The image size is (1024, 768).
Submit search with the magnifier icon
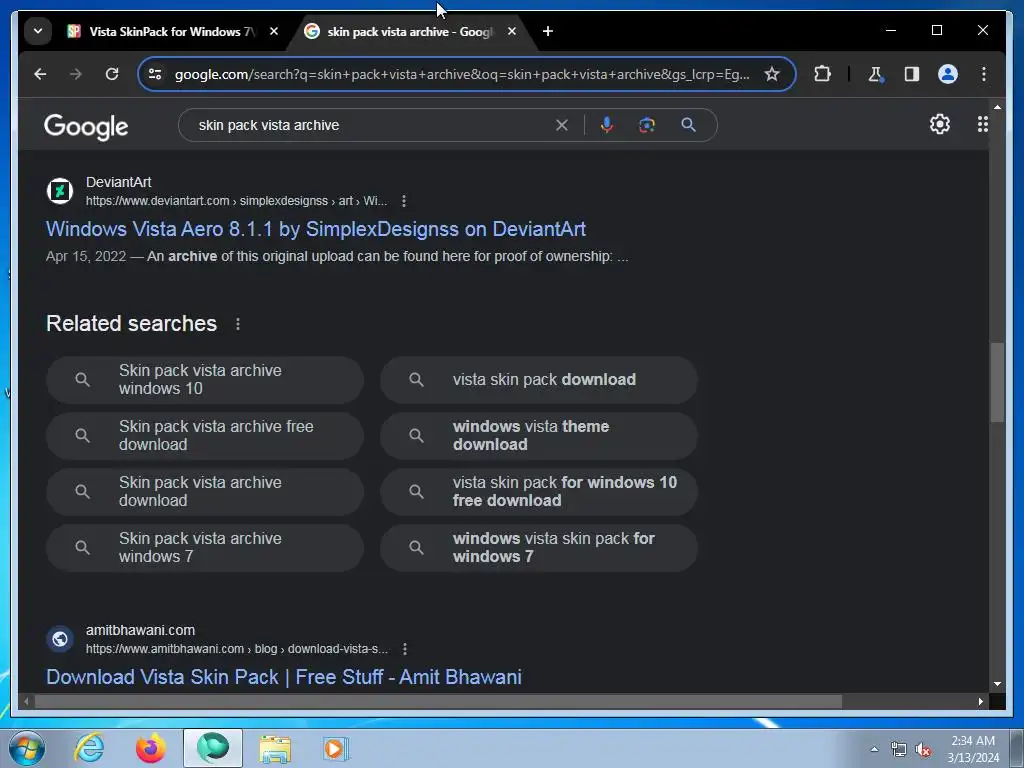pos(688,125)
